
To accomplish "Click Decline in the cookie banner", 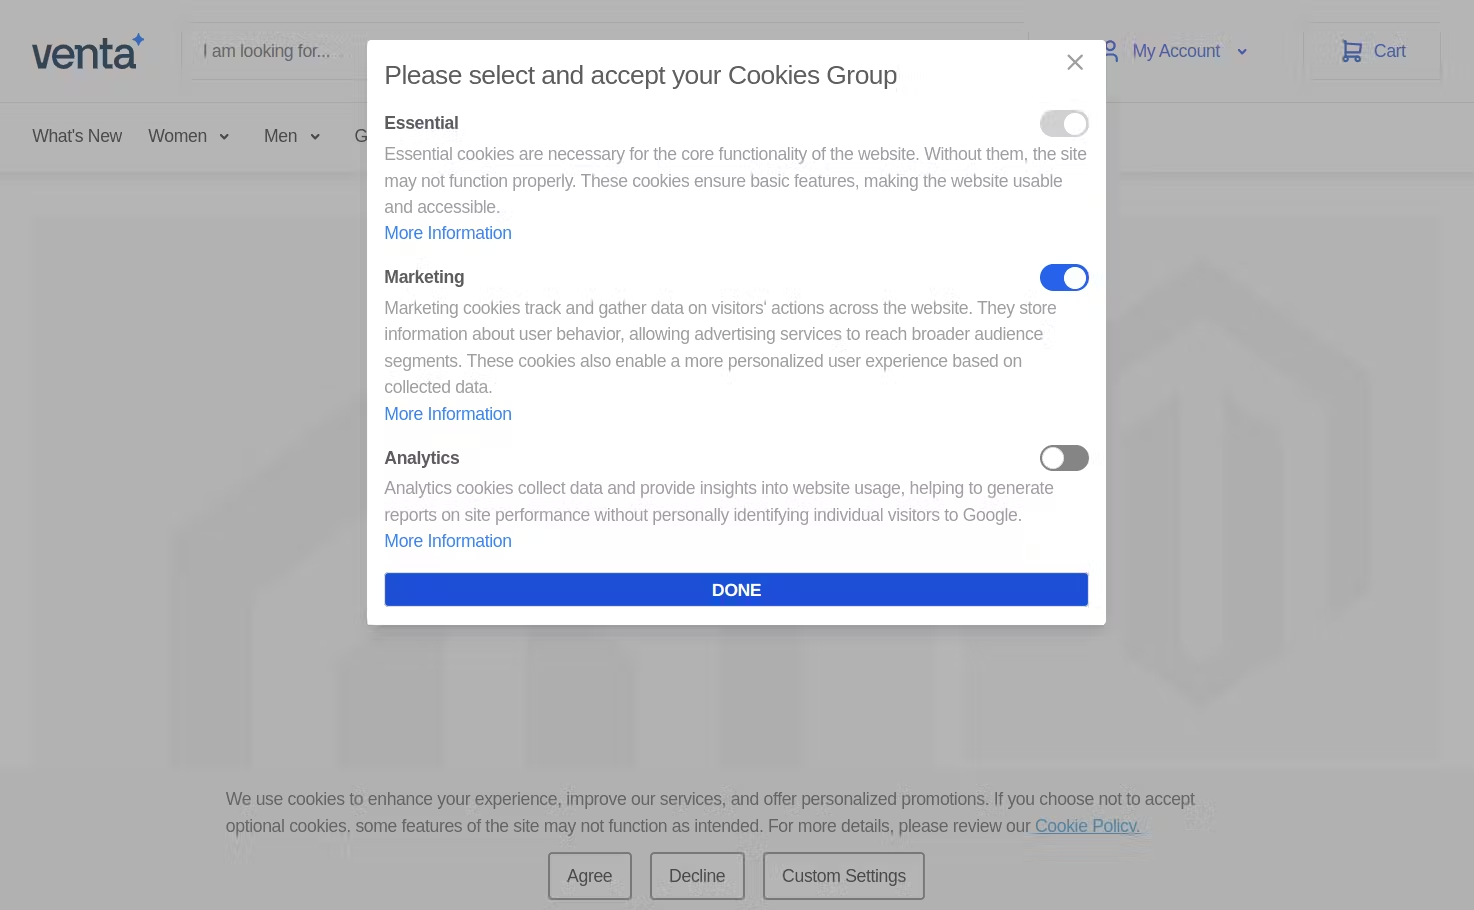I will click(697, 875).
